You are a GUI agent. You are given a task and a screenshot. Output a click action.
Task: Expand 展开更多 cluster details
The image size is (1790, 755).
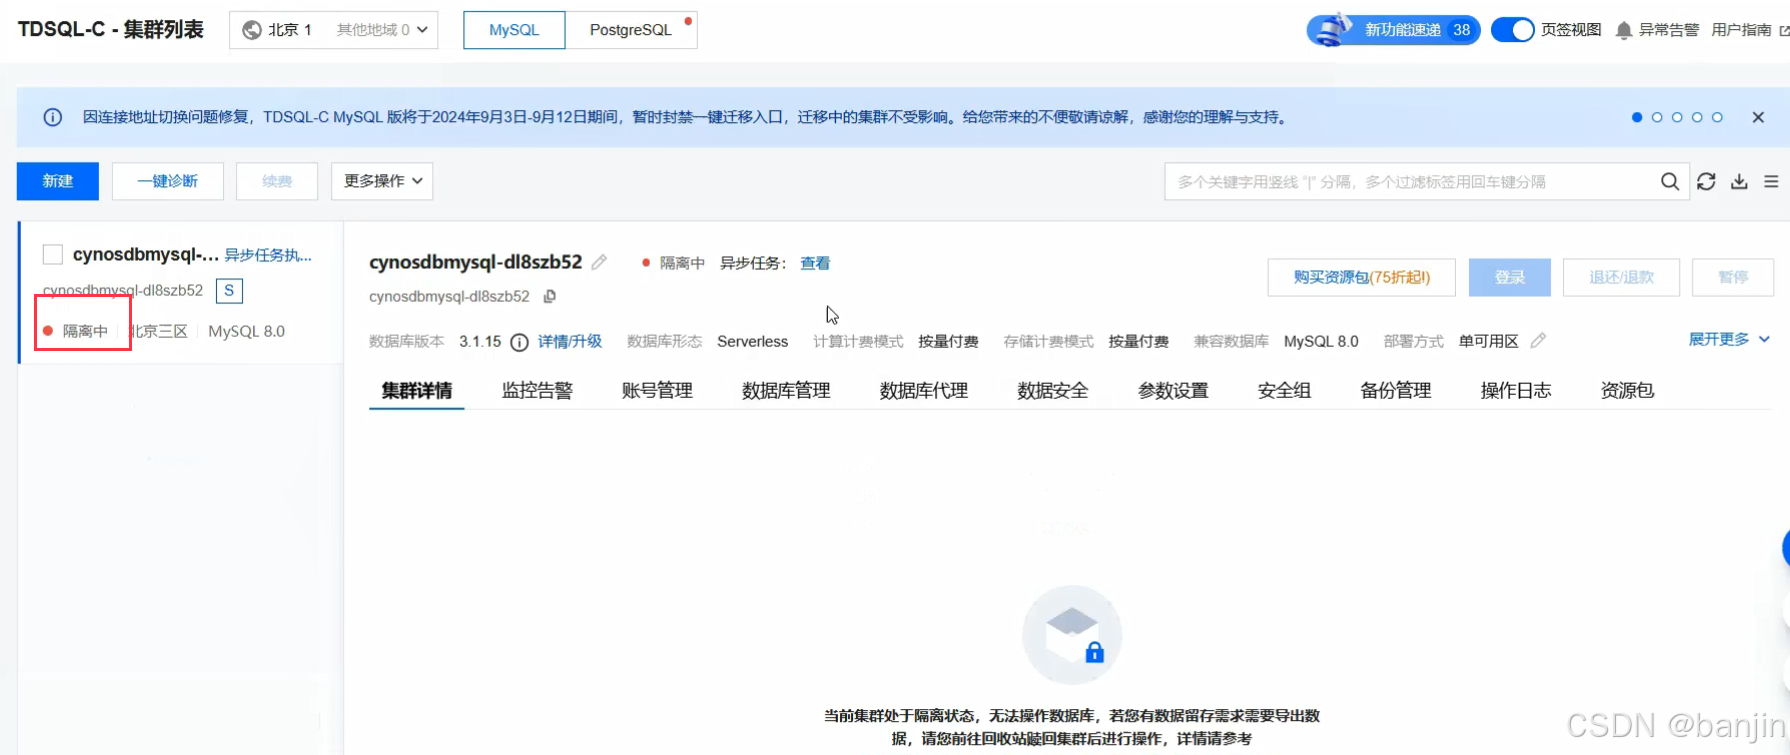click(1729, 340)
